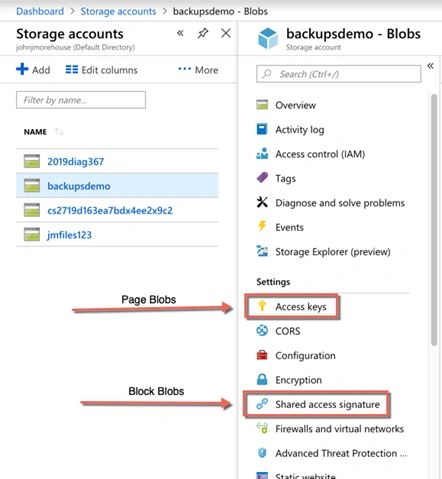Collapse the Storage accounts blade

click(x=180, y=33)
